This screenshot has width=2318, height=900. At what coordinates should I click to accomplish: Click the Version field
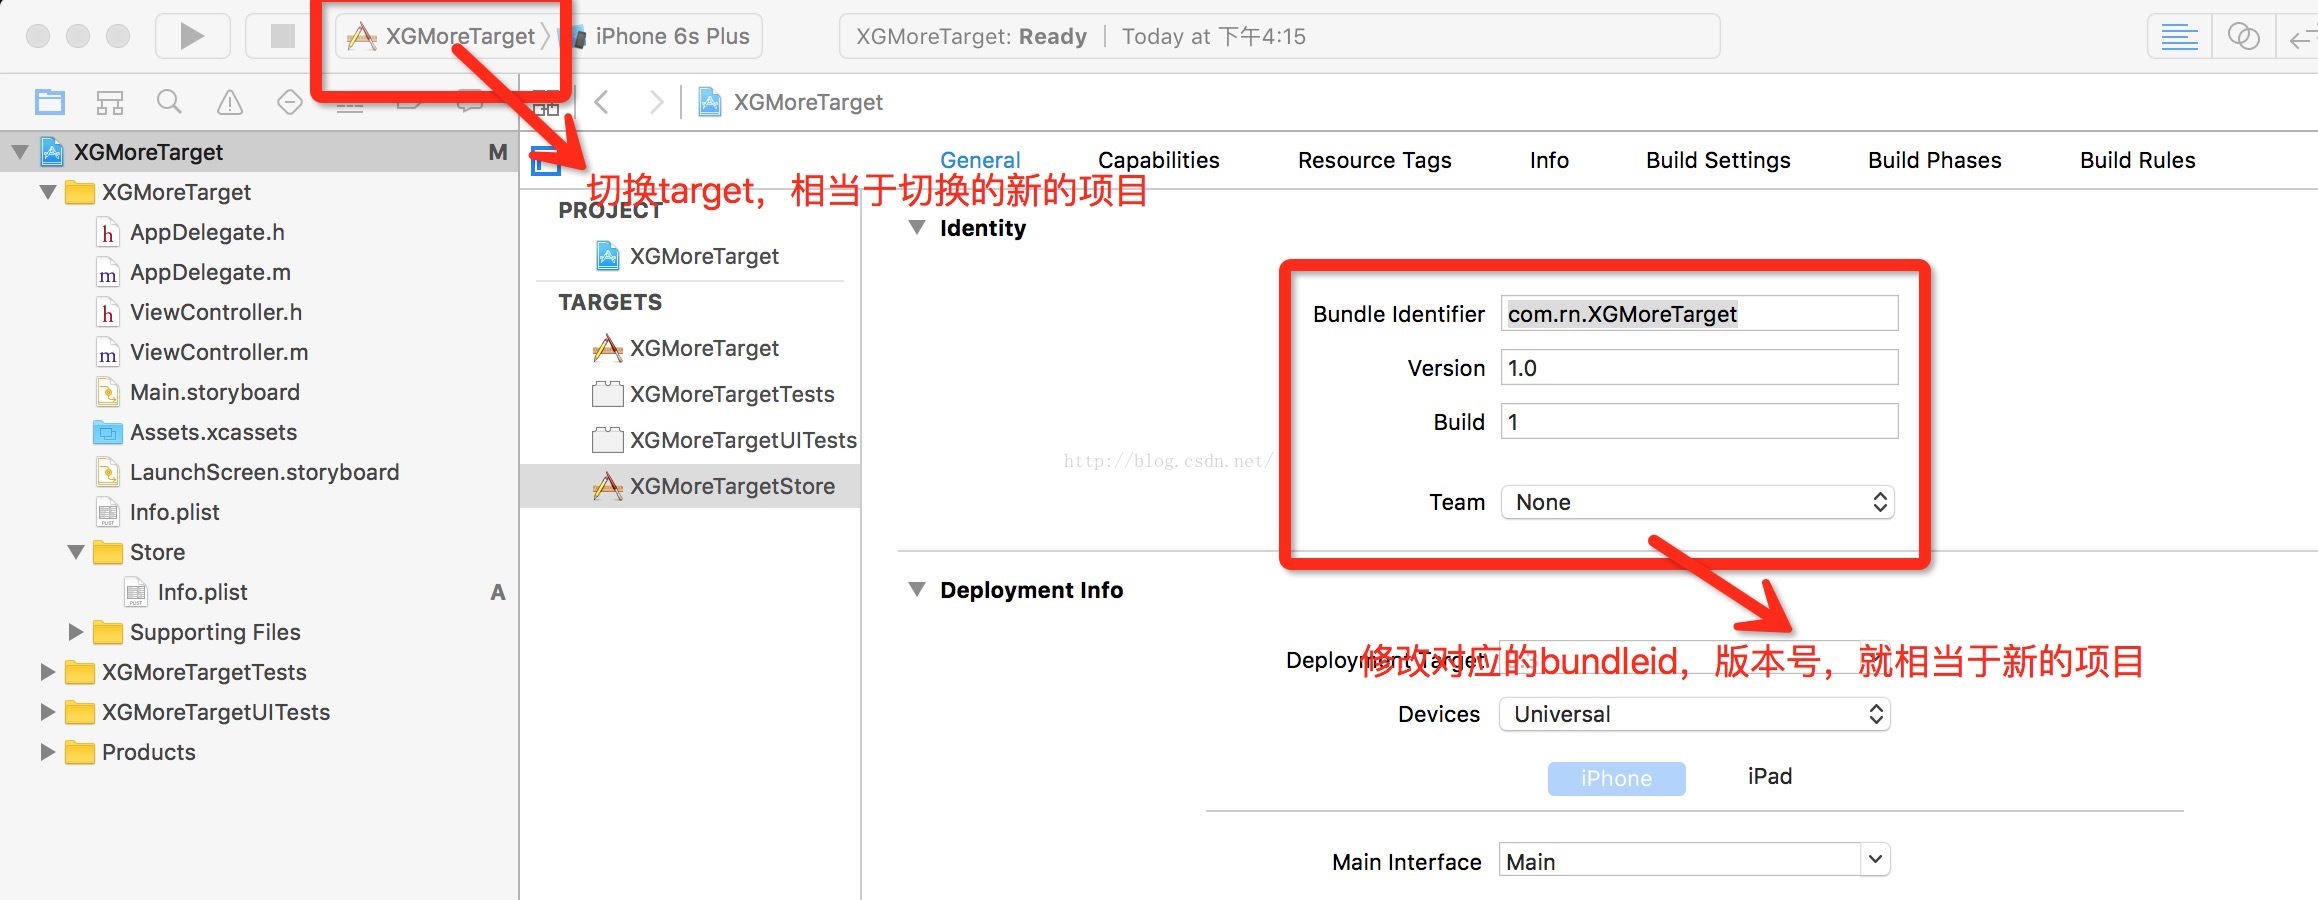(1699, 367)
